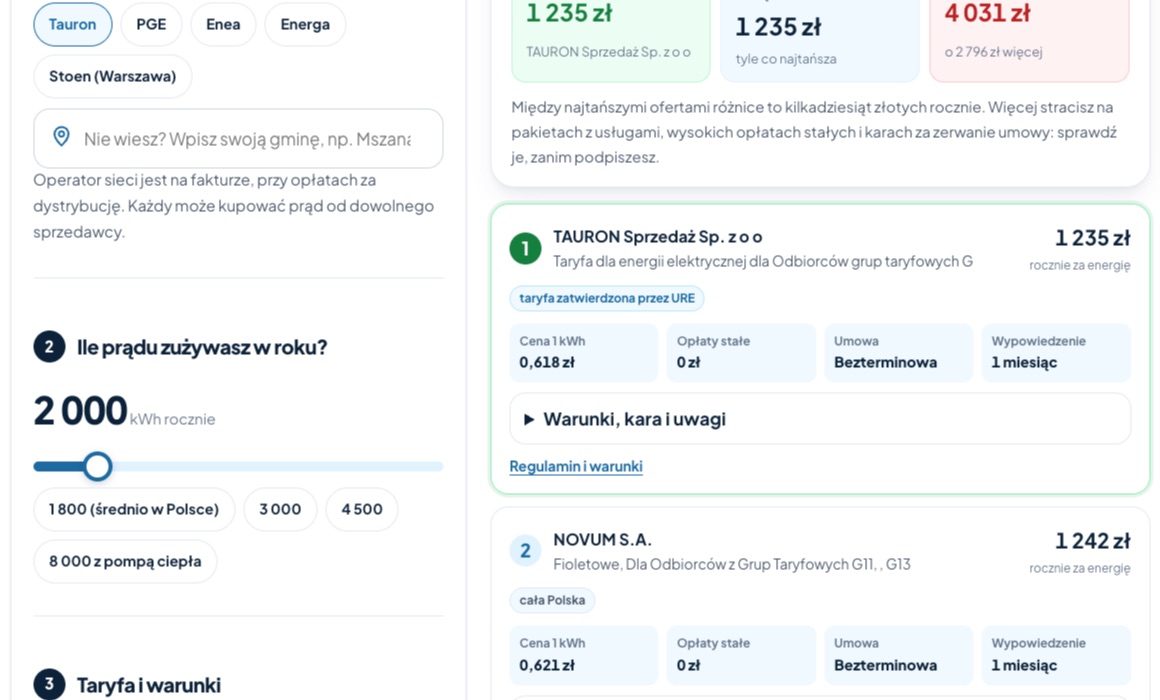1160x700 pixels.
Task: Click the location pin icon in search field
Action: (x=61, y=137)
